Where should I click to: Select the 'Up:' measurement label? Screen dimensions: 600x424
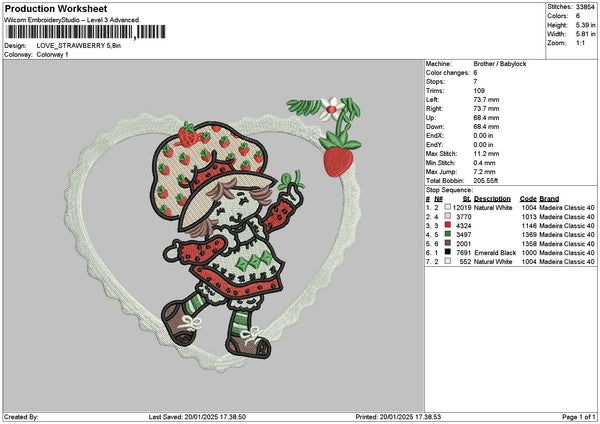pyautogui.click(x=431, y=118)
